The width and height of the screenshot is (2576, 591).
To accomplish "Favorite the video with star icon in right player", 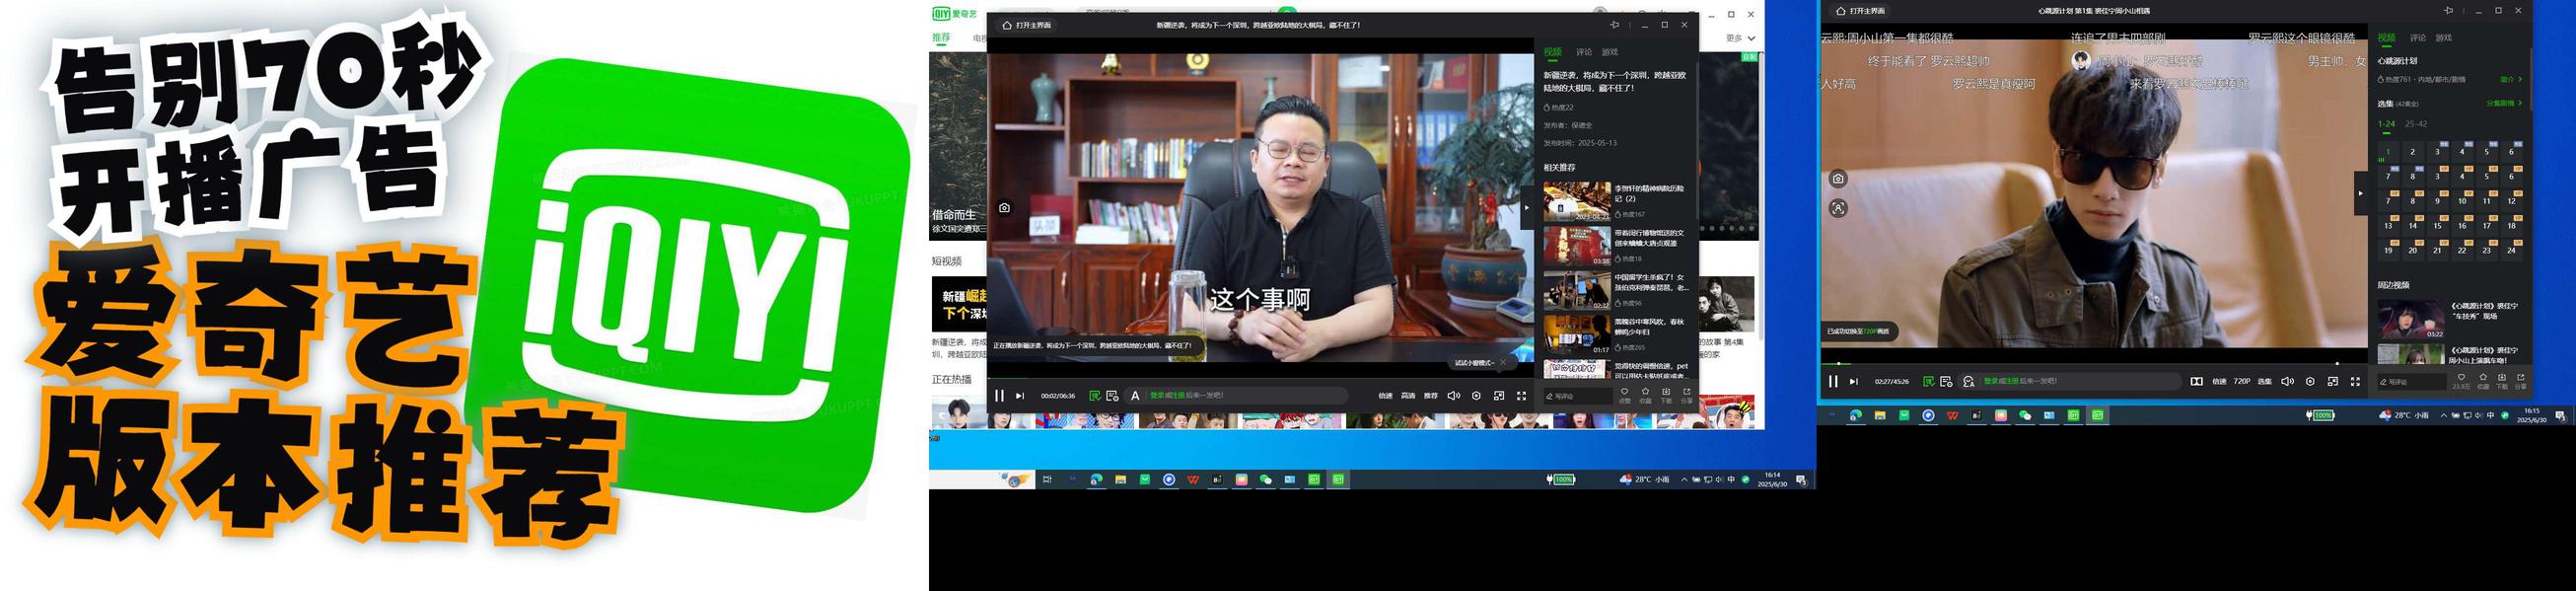I will point(2482,379).
